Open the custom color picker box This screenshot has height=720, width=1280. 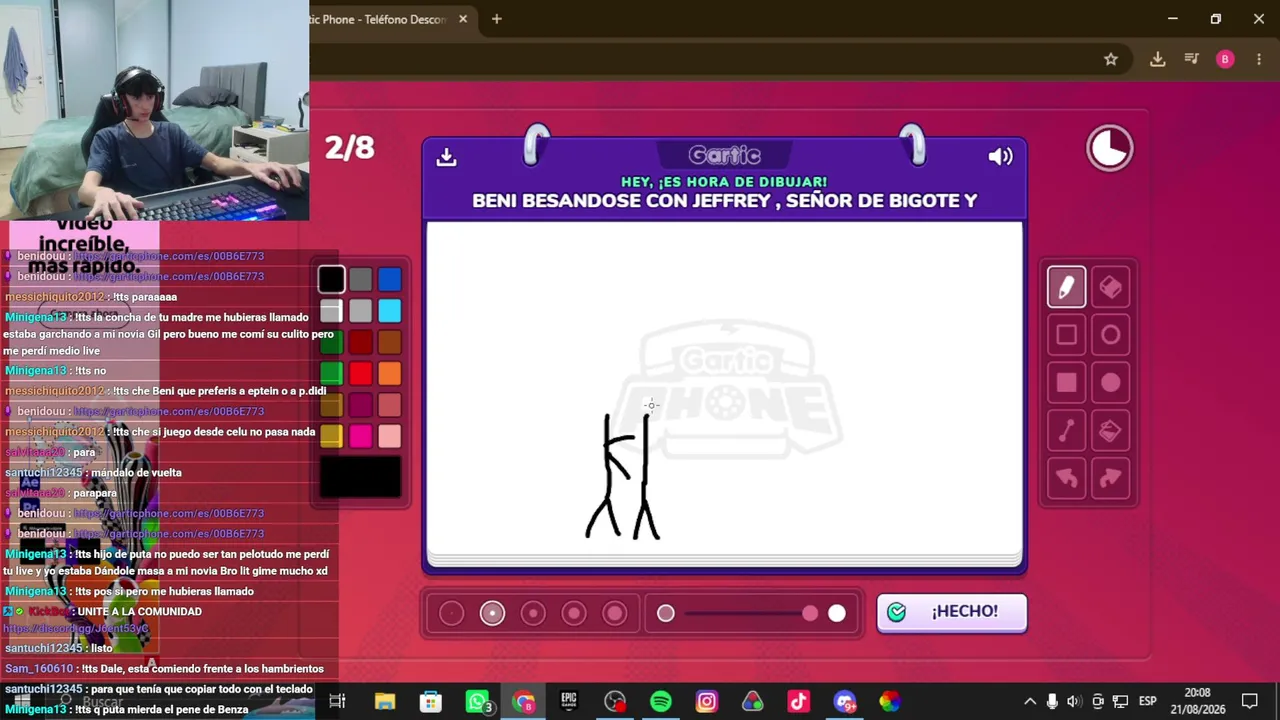click(361, 477)
